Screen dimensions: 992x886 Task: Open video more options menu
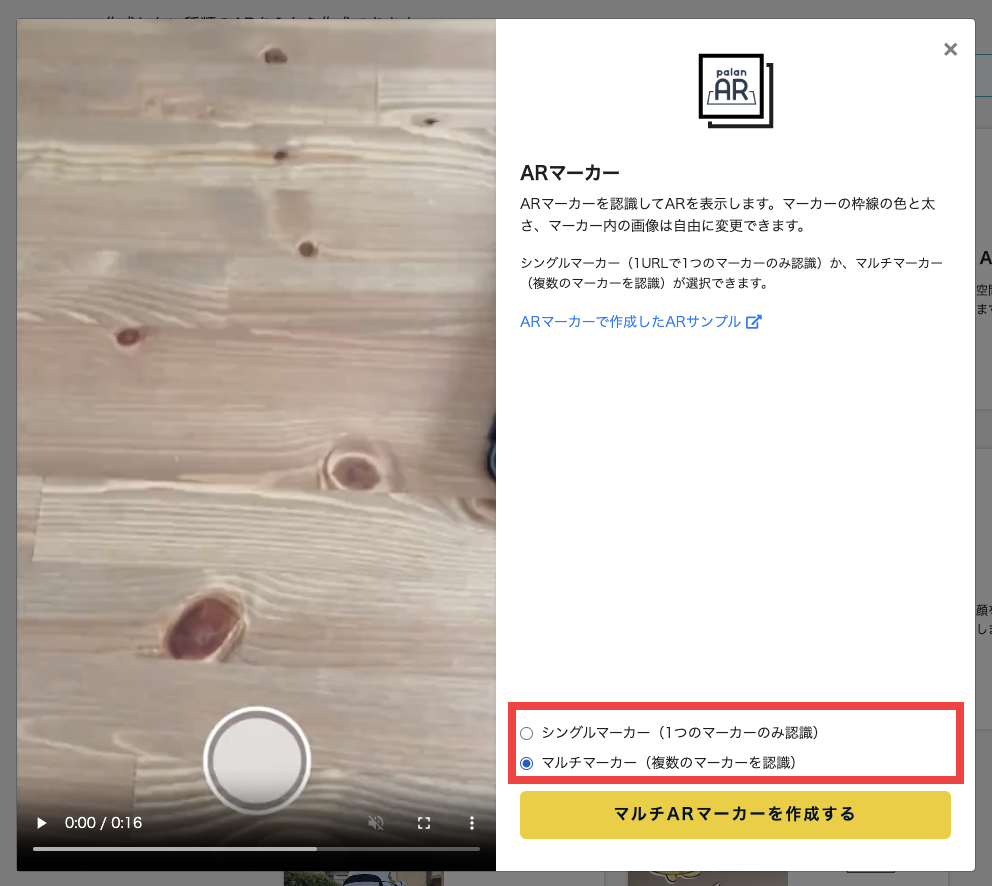pos(471,823)
